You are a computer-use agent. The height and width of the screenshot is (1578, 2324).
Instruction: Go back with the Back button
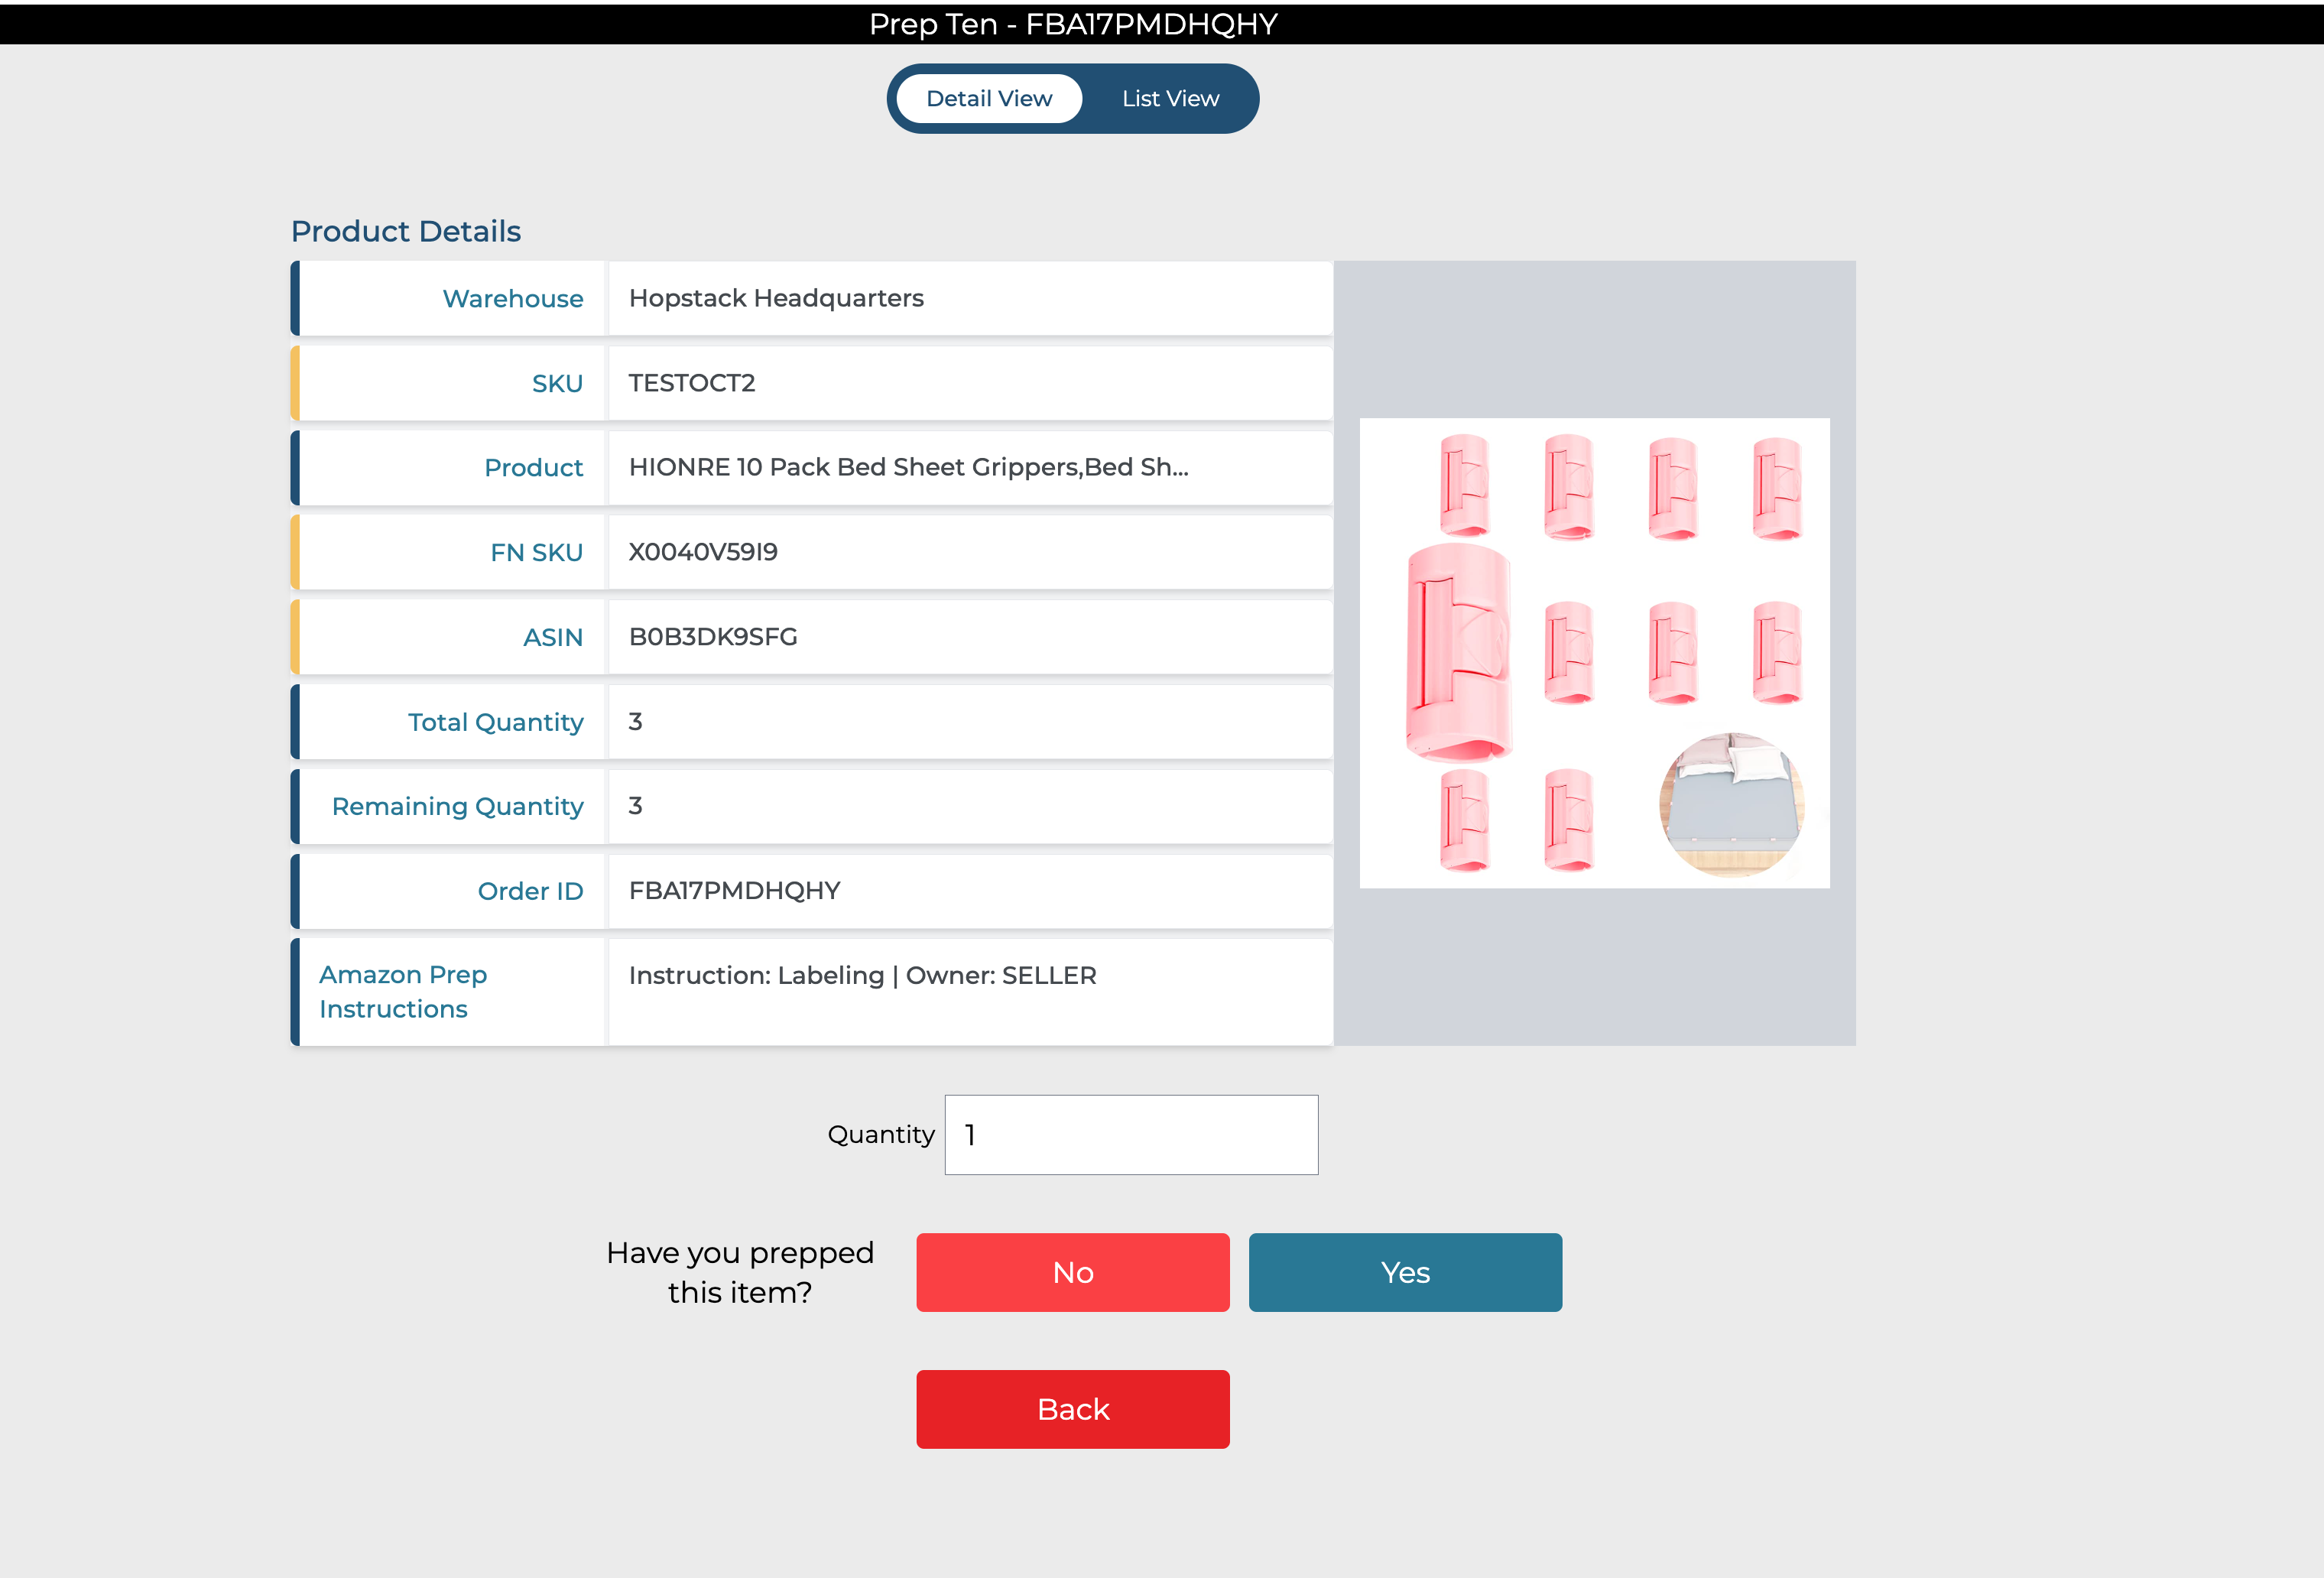click(x=1072, y=1409)
